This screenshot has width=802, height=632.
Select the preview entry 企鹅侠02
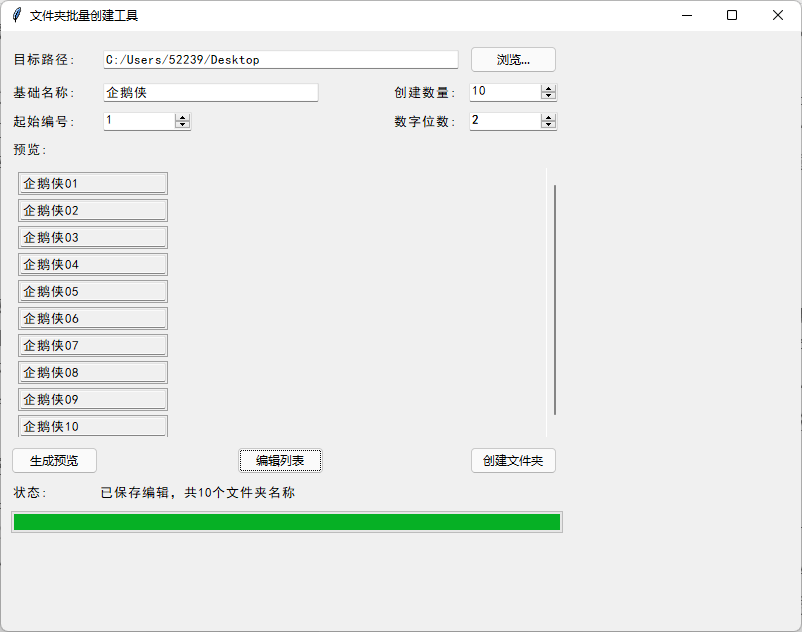93,211
